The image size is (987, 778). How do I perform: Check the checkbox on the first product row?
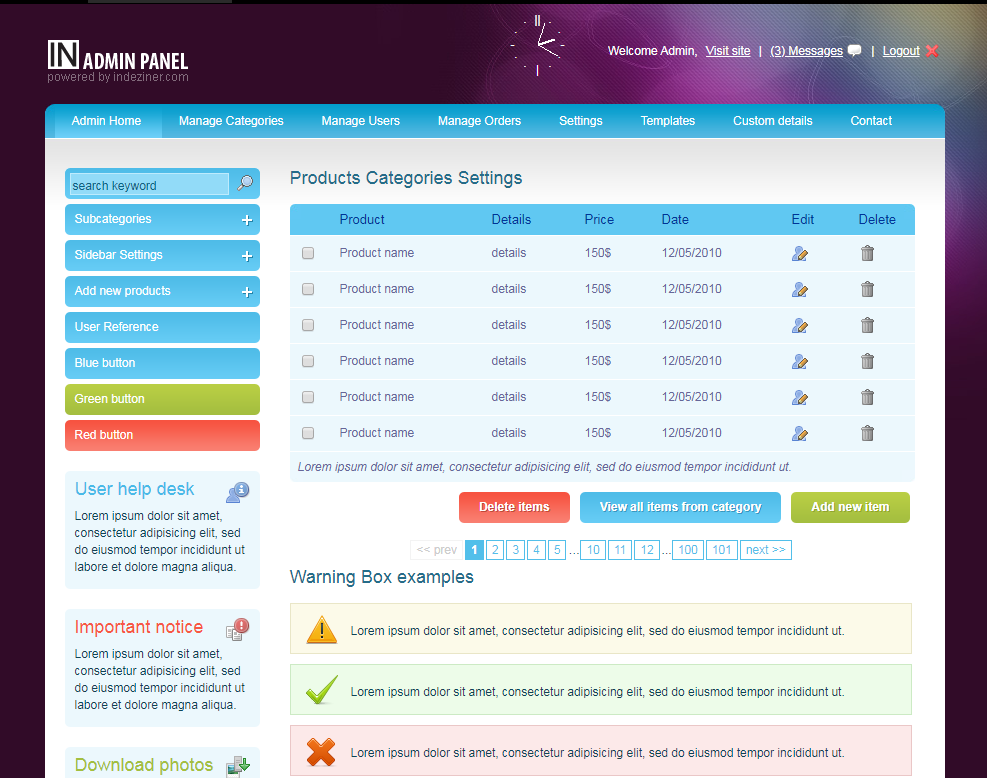coord(307,253)
